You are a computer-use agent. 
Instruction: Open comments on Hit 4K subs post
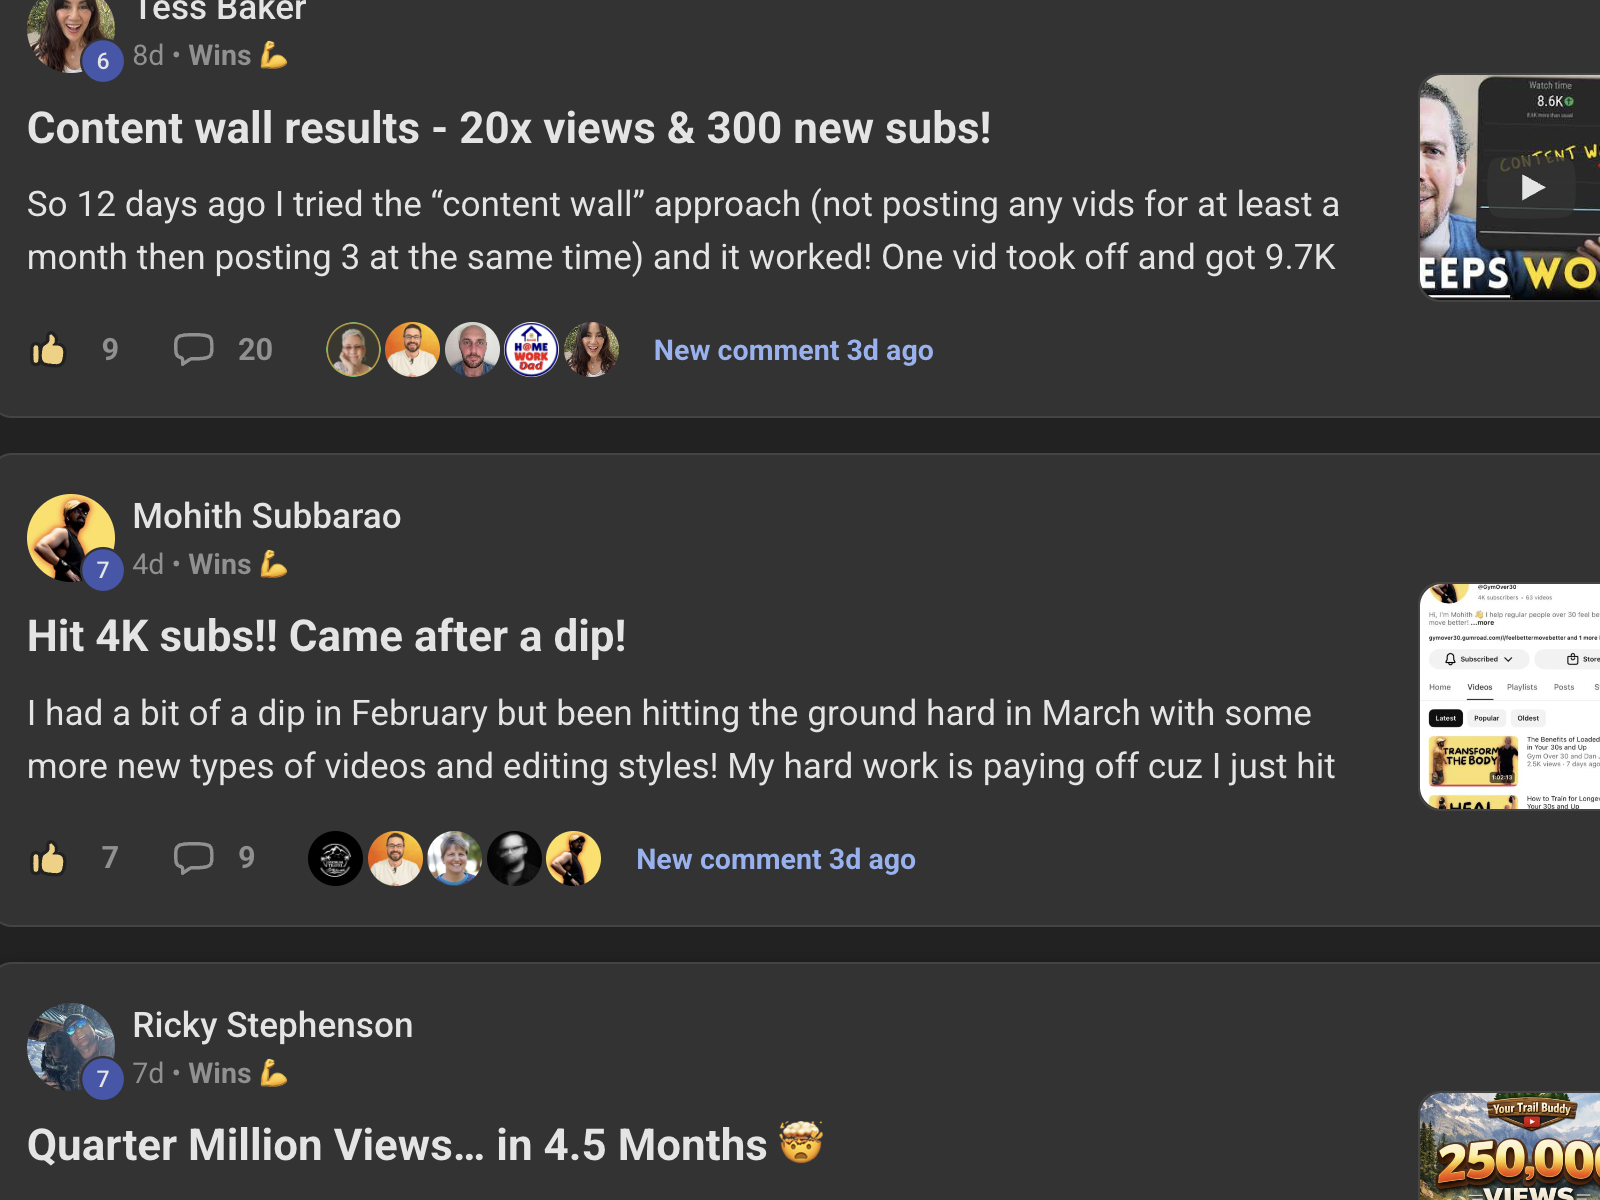pyautogui.click(x=194, y=858)
